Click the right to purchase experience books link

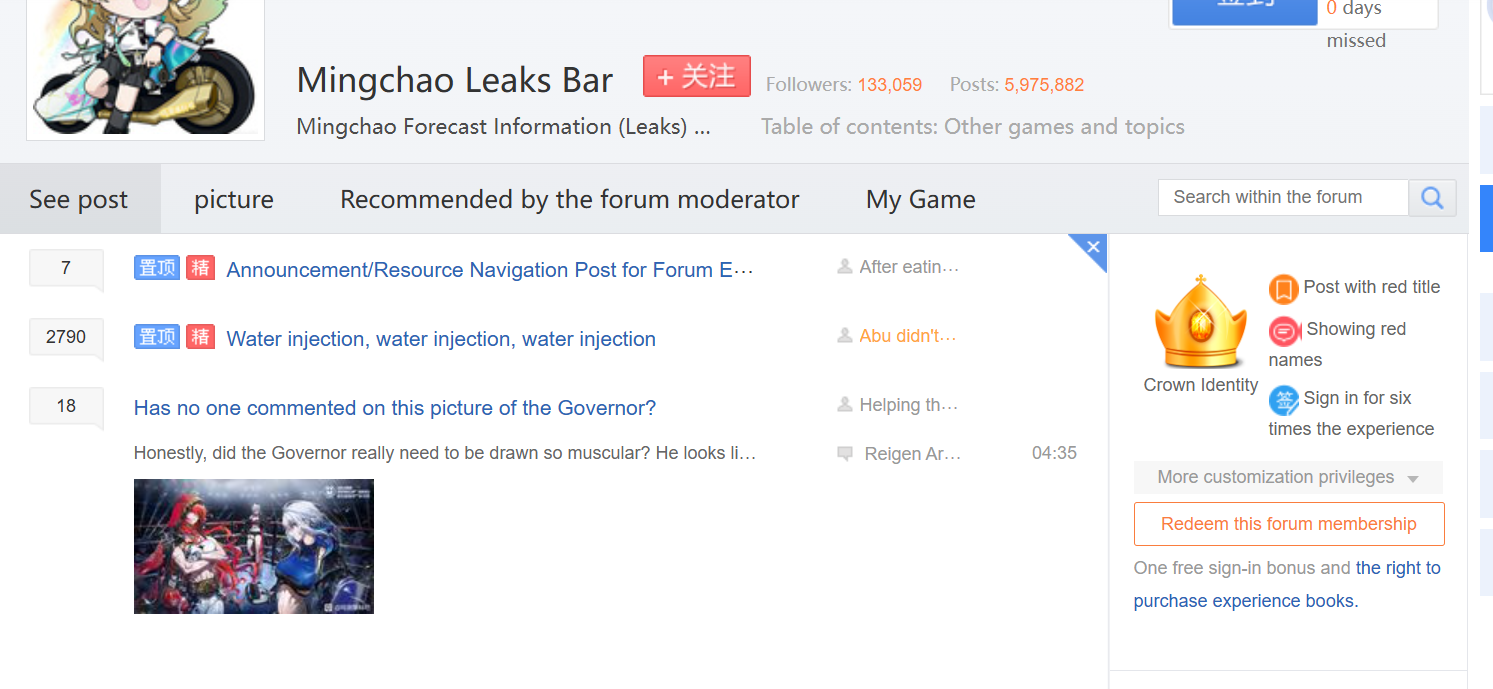[1398, 569]
